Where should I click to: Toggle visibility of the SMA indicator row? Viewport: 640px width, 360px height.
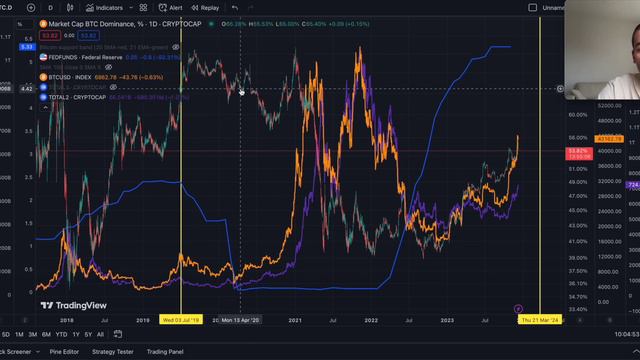pos(108,67)
